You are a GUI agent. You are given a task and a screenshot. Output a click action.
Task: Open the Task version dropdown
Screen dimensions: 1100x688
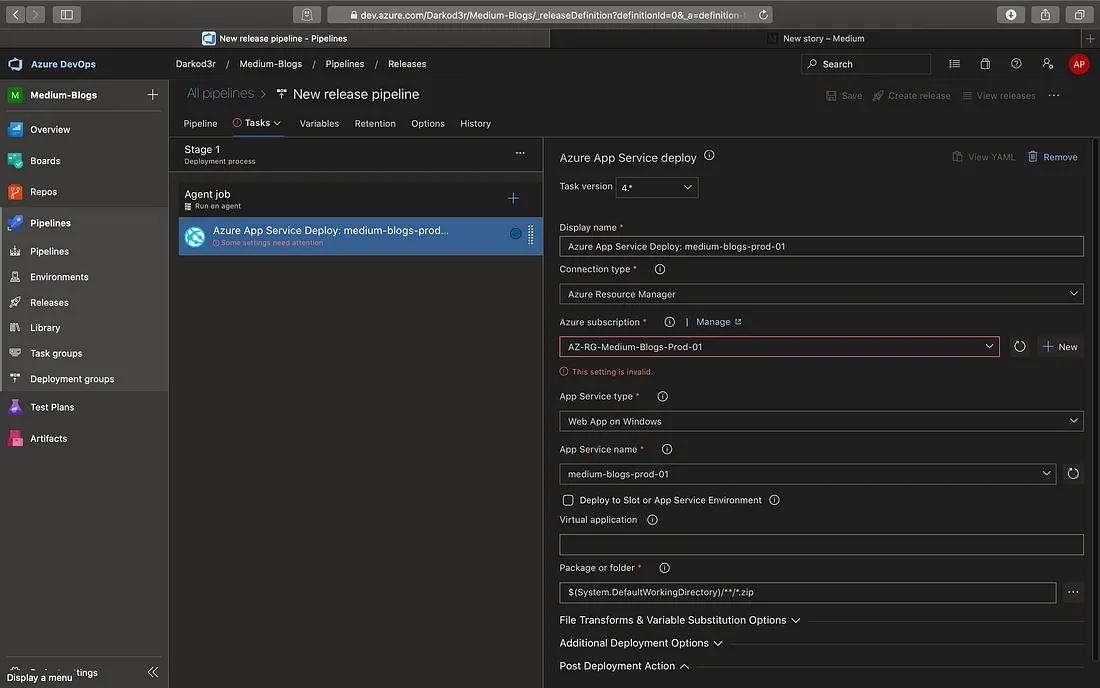point(657,187)
